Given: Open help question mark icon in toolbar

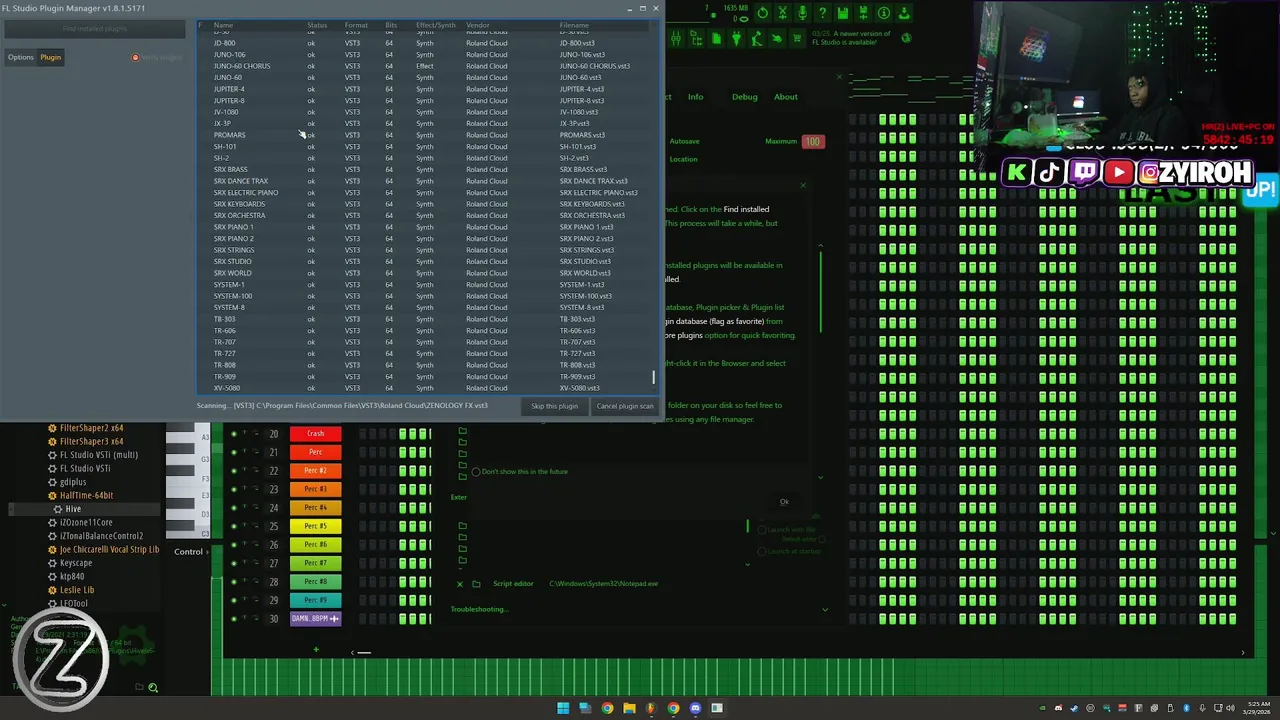Looking at the screenshot, I should point(823,13).
